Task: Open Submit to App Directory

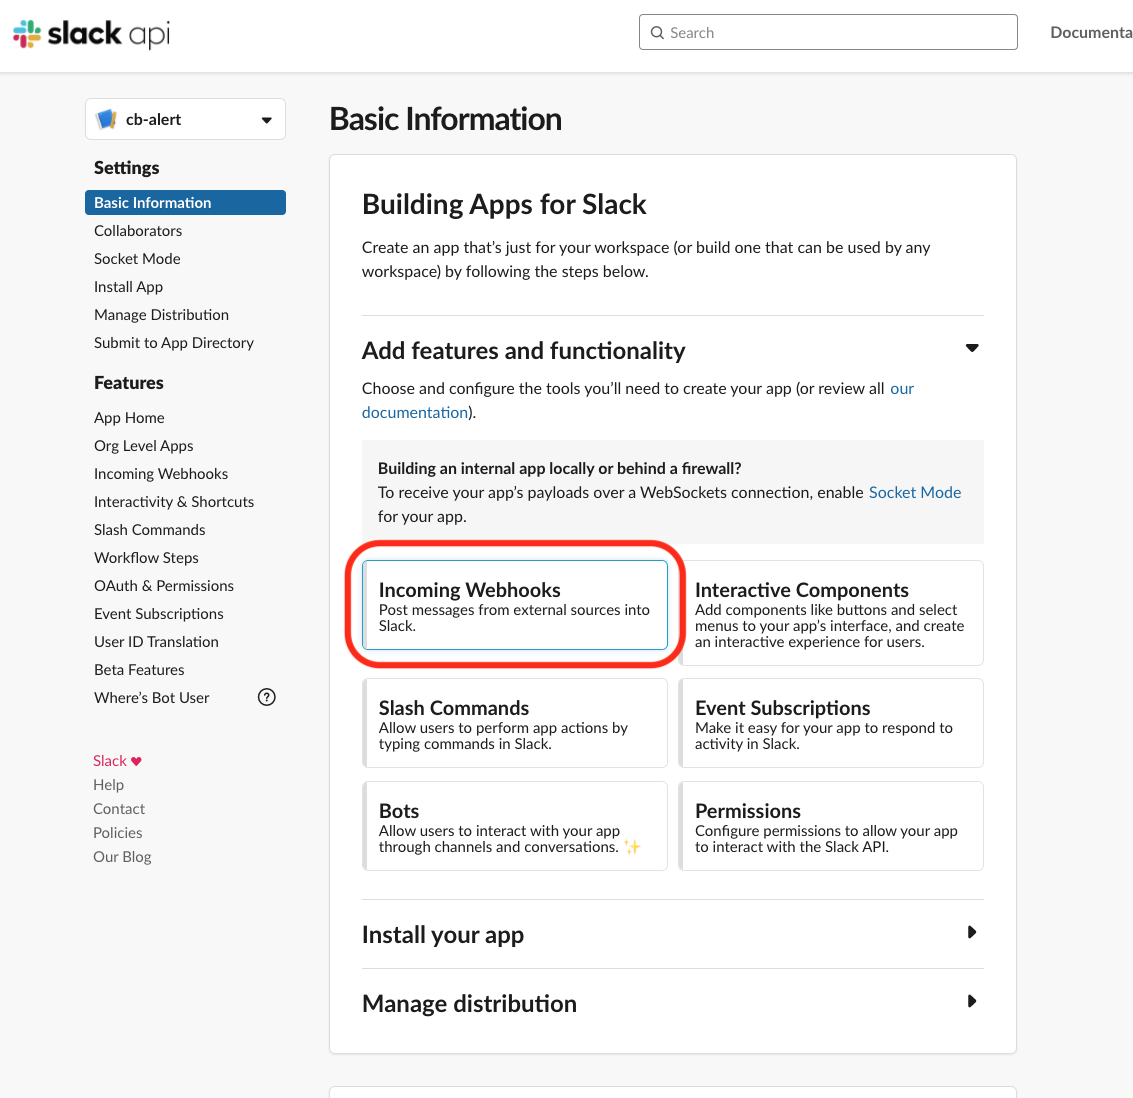Action: pos(174,342)
